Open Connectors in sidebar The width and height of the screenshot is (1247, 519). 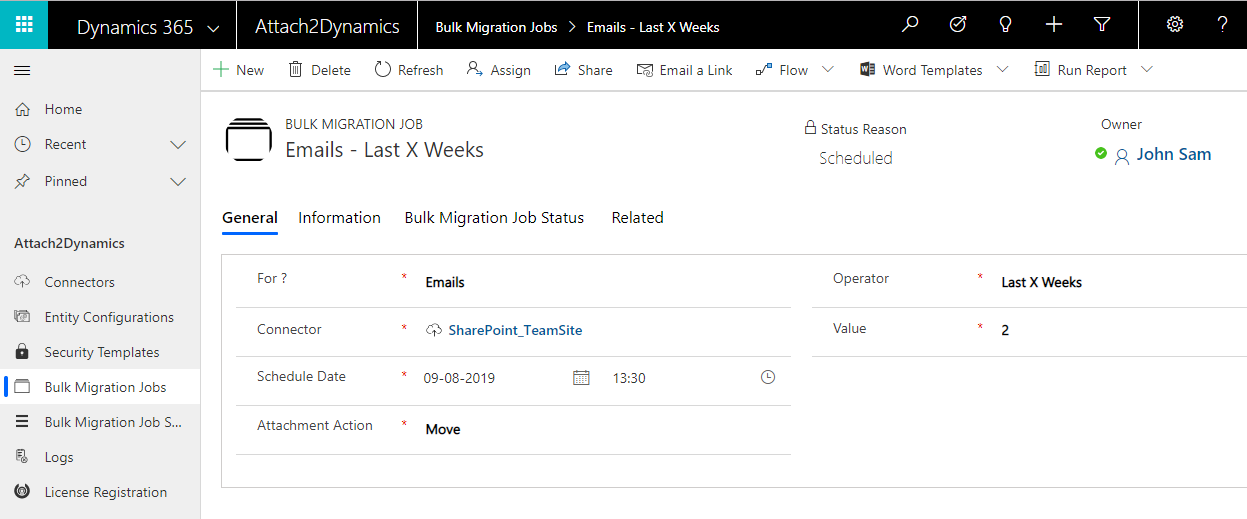pyautogui.click(x=100, y=282)
